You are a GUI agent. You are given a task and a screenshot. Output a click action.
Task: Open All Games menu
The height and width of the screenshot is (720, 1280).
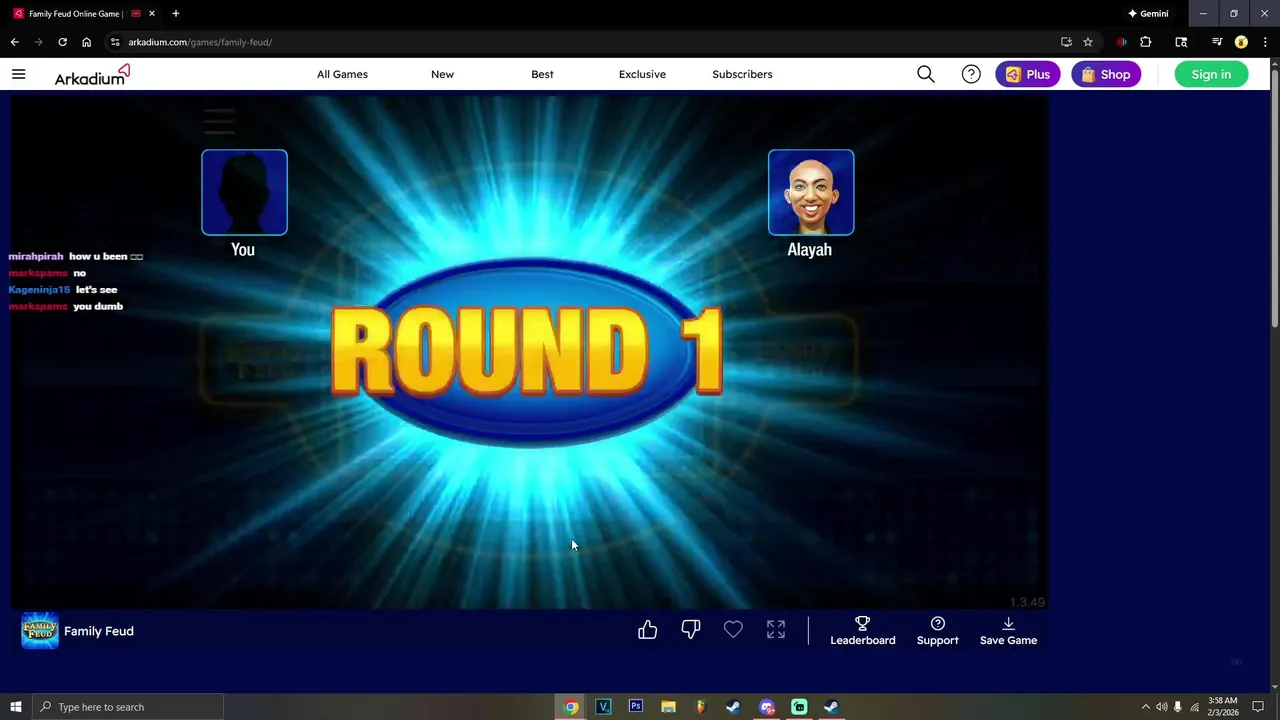tap(342, 74)
